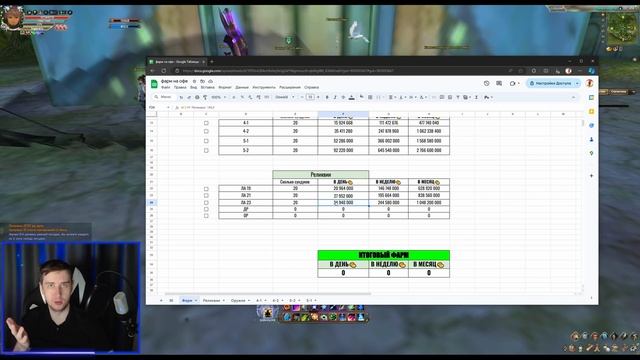This screenshot has width=640, height=360.
Task: Star the spreadsheet document
Action: pos(194,81)
